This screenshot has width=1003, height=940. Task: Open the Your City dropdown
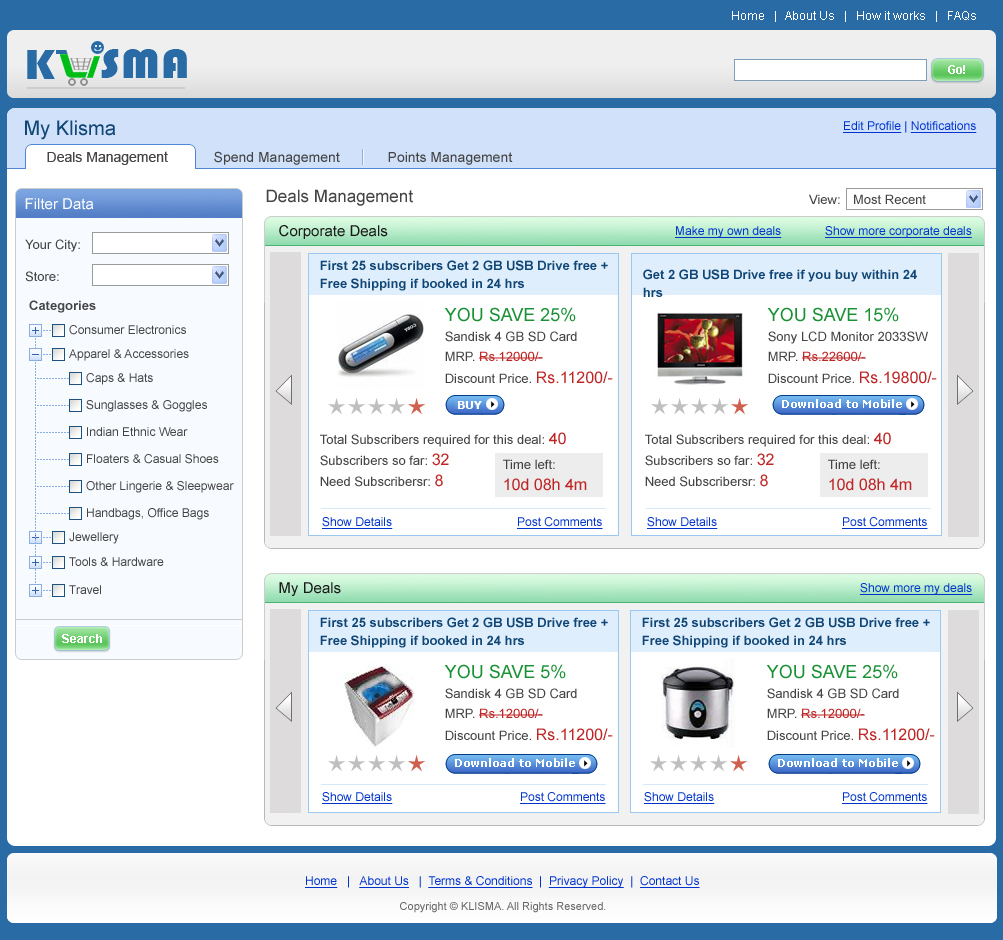161,243
